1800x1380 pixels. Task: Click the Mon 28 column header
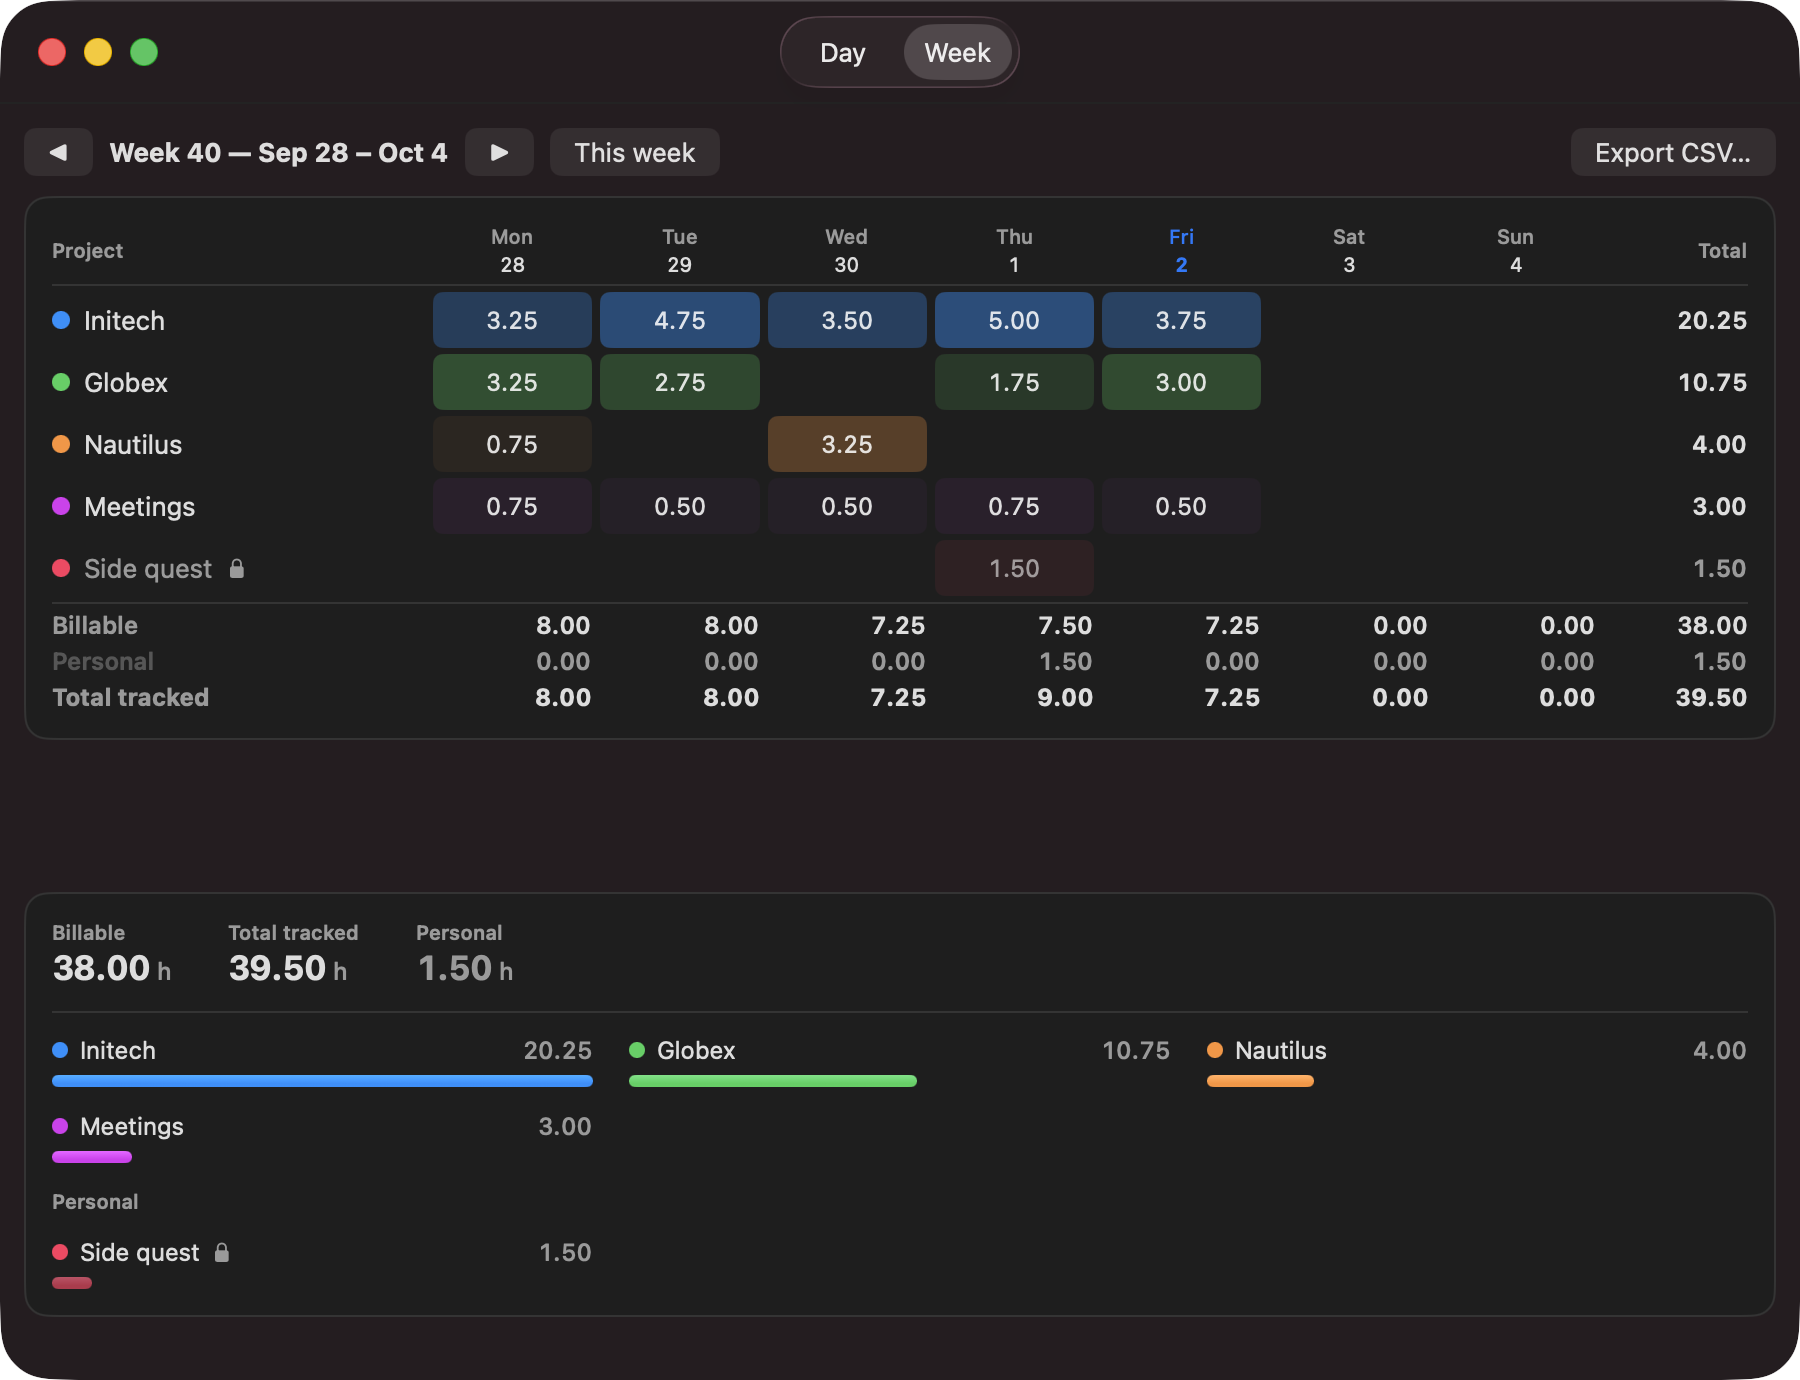(512, 250)
